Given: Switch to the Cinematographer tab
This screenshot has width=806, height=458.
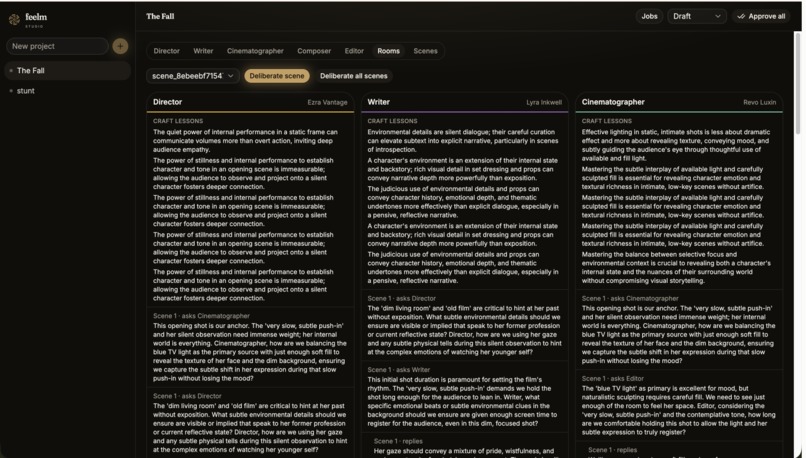Looking at the screenshot, I should point(255,51).
